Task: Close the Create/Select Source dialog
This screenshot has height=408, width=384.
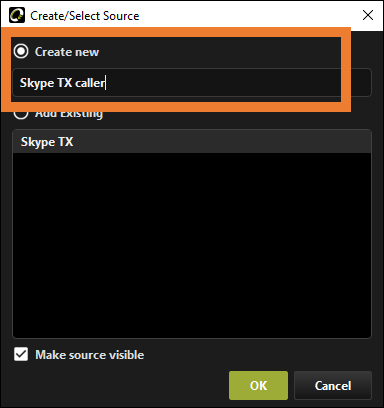Action: pos(368,15)
